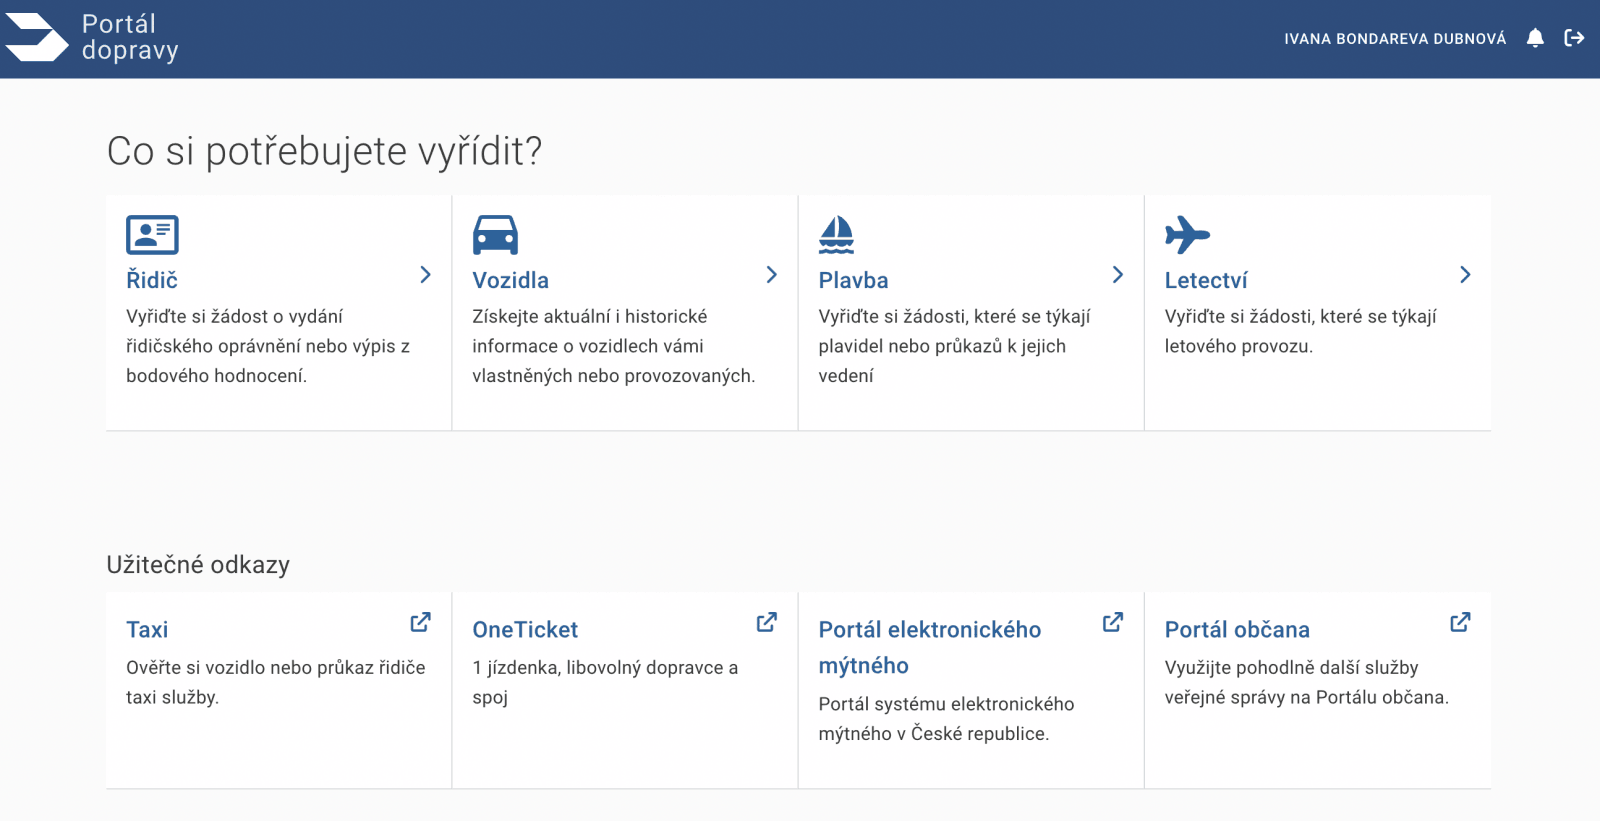Click heading 'Co si potřebujete vyřídit?'
Screen dimensions: 1600x821
pos(324,151)
